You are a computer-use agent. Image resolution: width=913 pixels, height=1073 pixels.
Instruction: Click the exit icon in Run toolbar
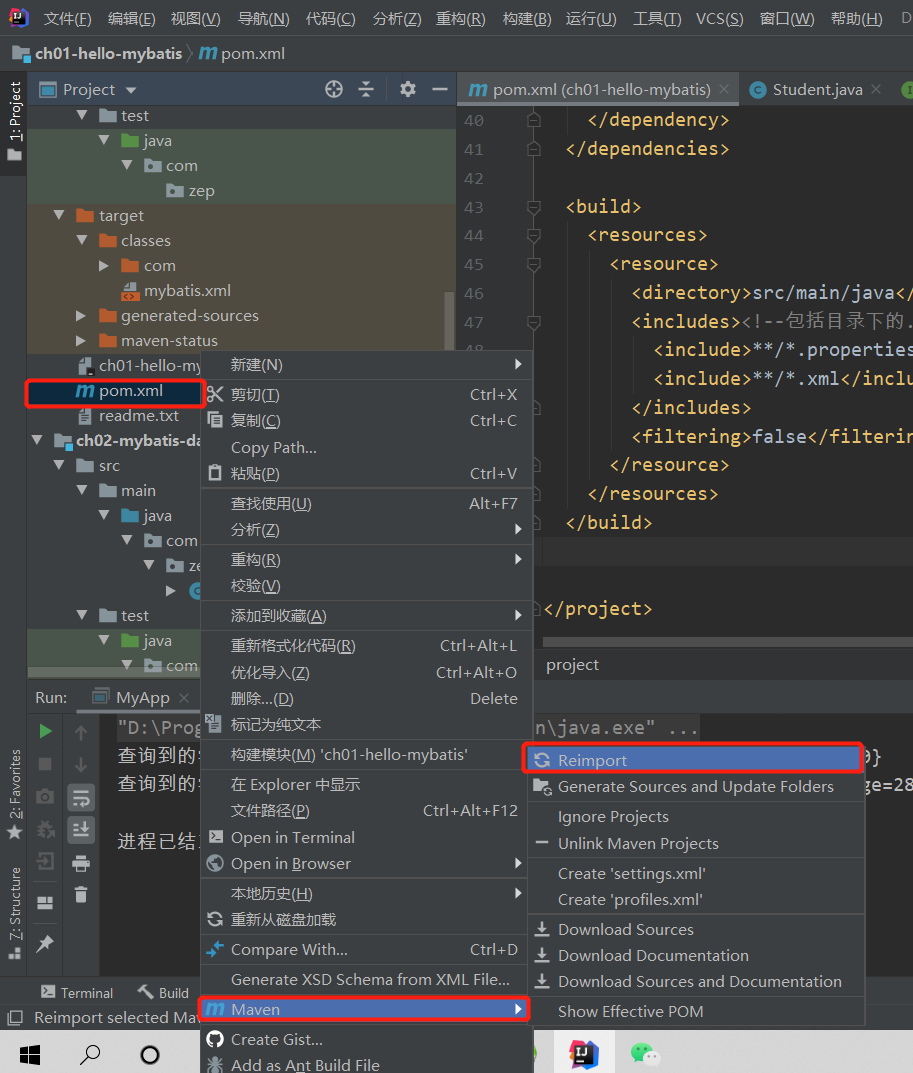pyautogui.click(x=45, y=861)
